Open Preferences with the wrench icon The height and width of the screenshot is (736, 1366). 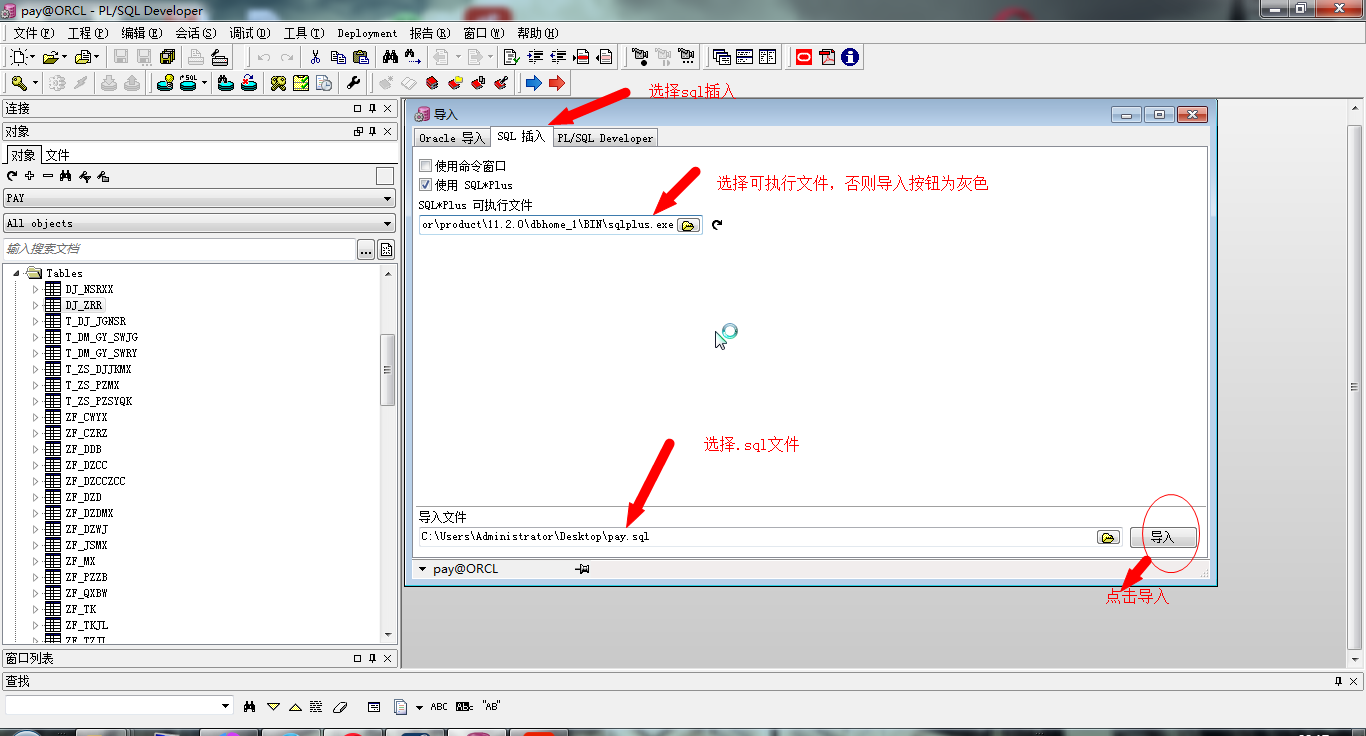353,83
